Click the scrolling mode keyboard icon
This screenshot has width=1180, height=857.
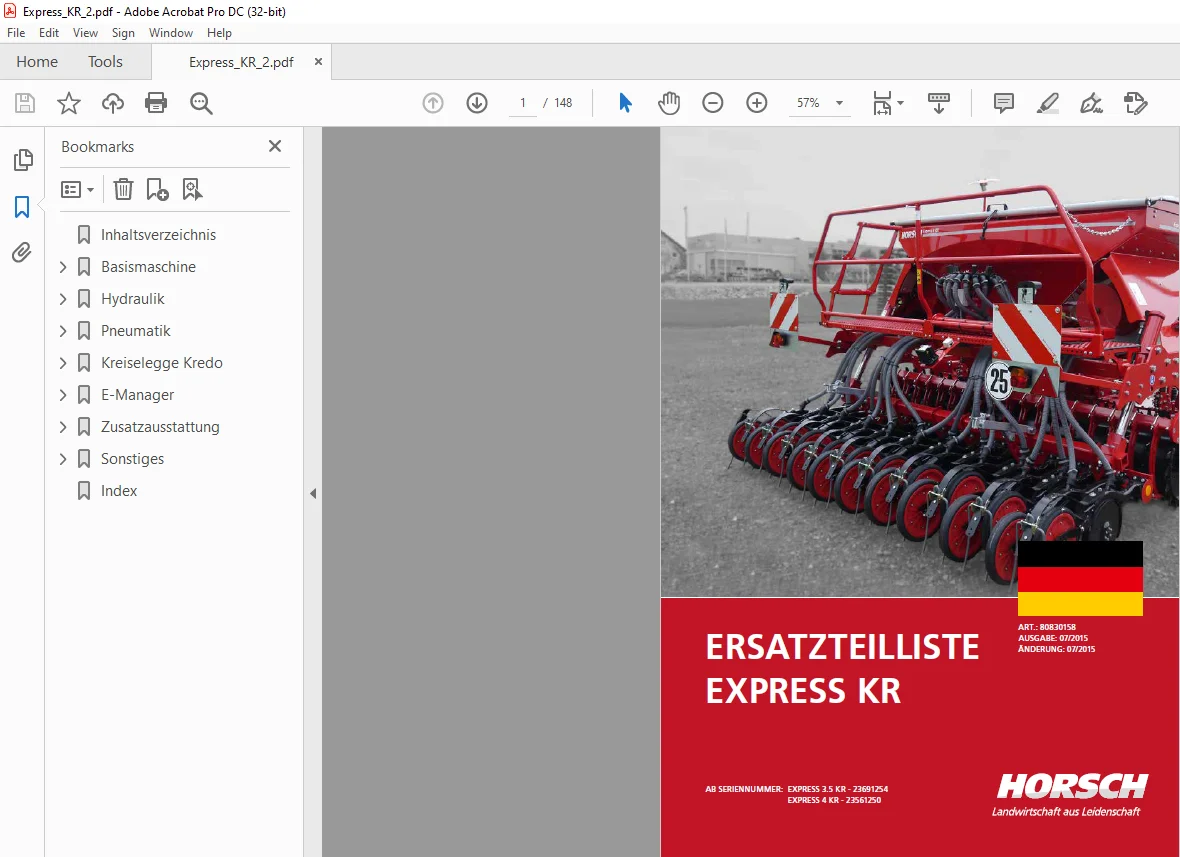938,103
